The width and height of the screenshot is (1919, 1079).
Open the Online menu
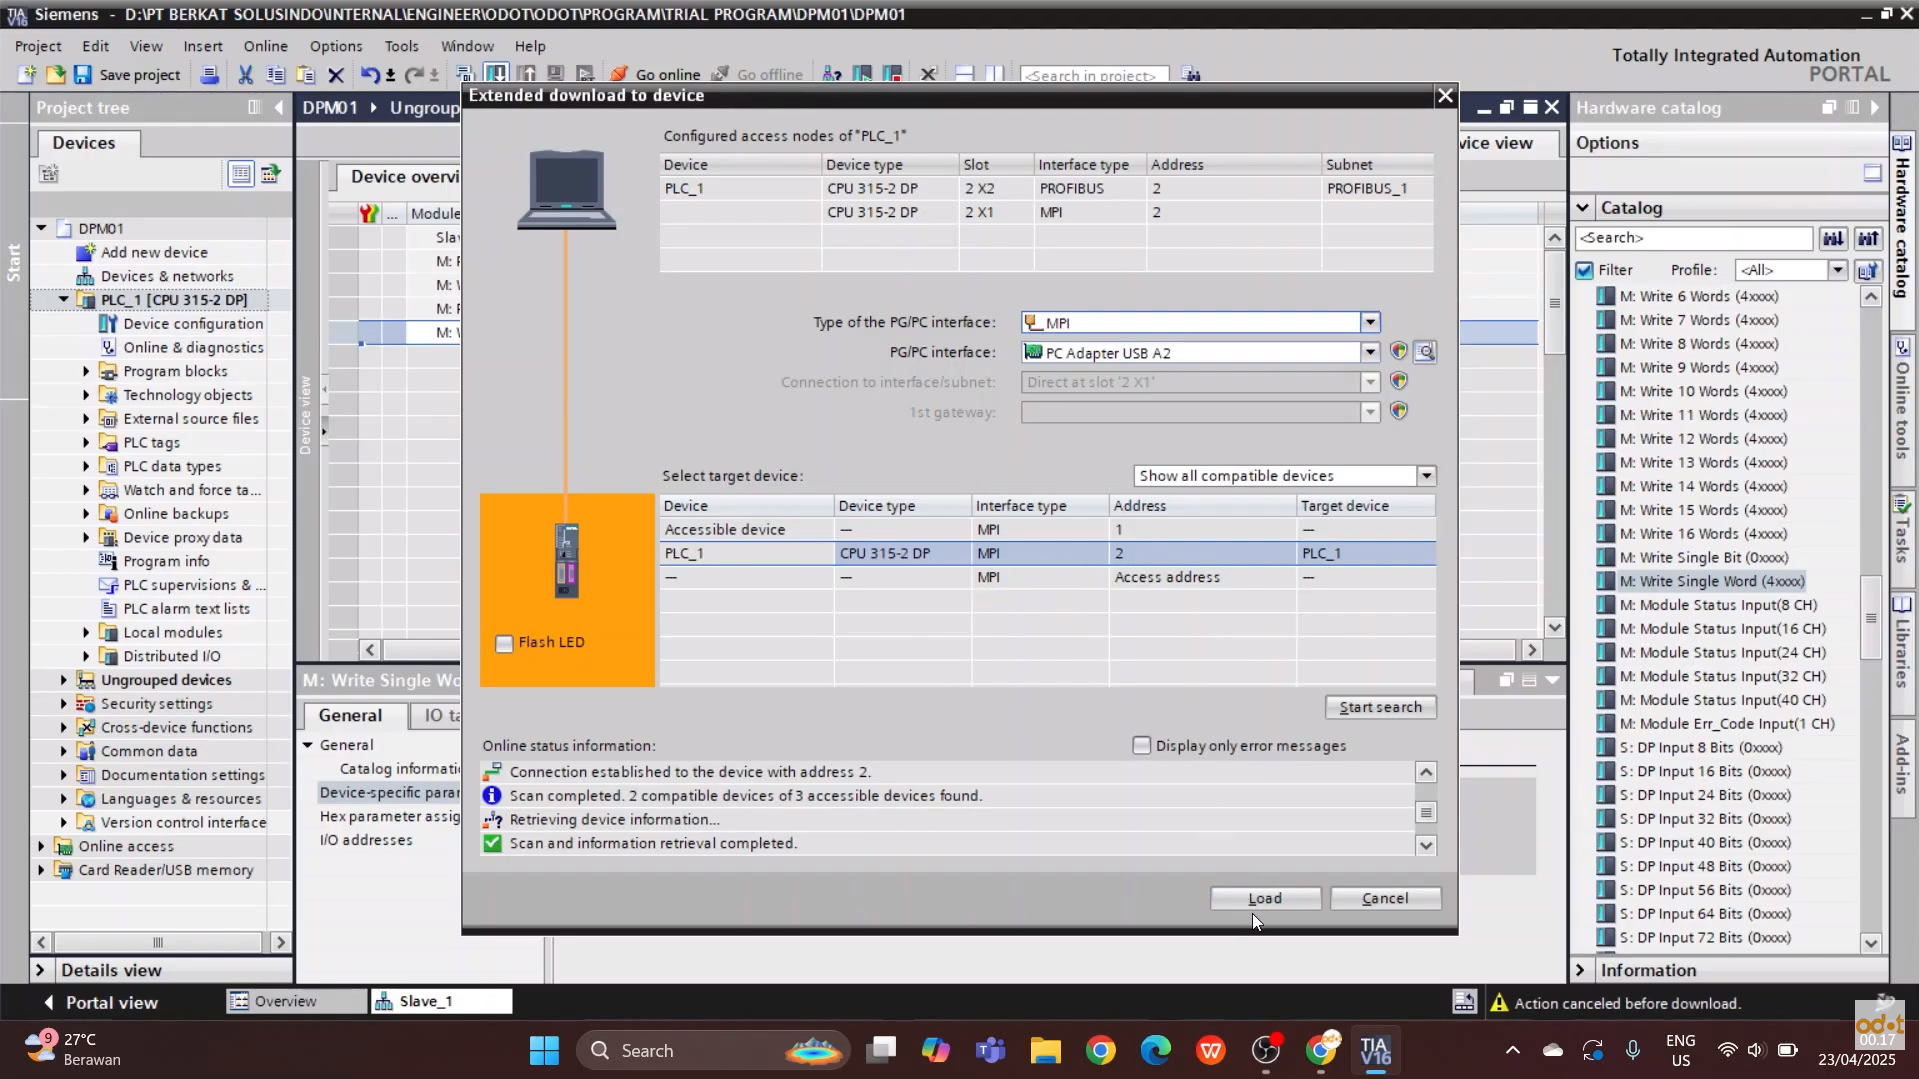pyautogui.click(x=265, y=46)
